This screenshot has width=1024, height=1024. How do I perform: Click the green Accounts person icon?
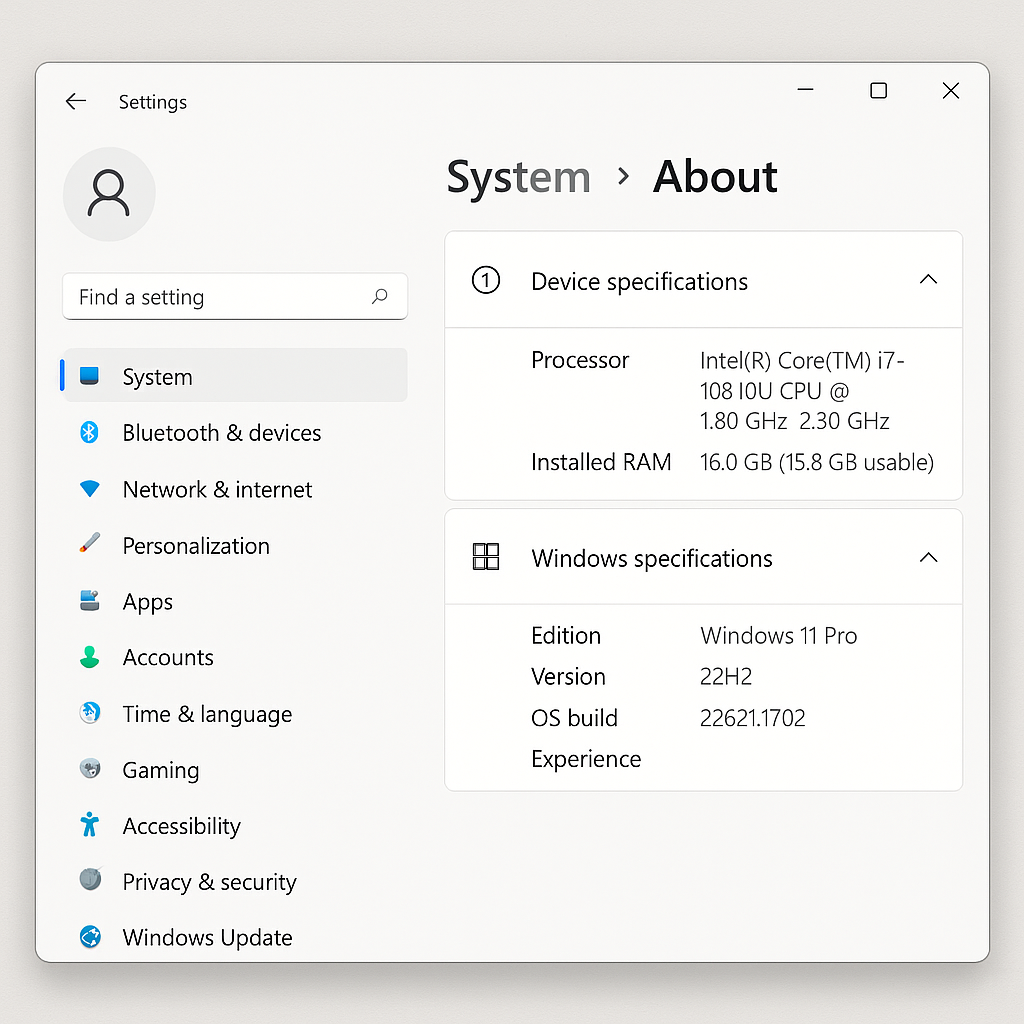pyautogui.click(x=89, y=657)
